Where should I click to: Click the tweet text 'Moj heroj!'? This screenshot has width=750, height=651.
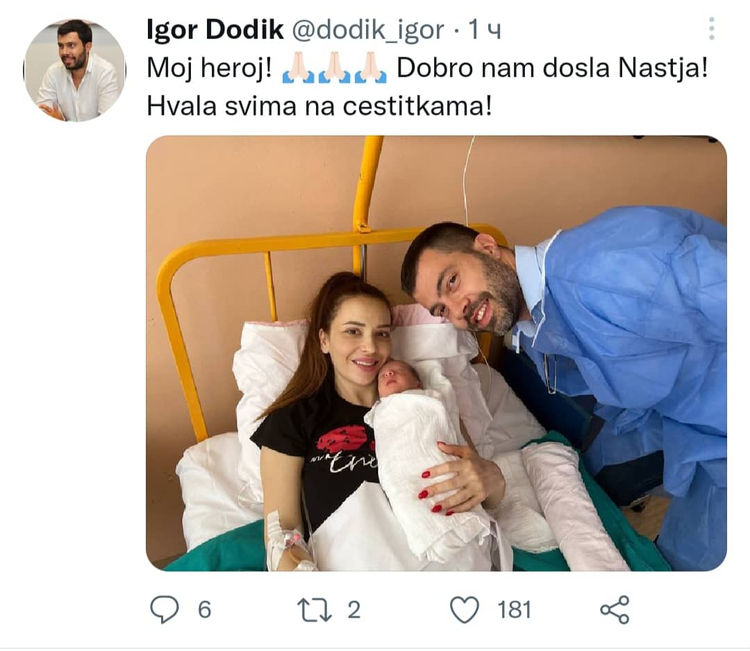coord(209,68)
